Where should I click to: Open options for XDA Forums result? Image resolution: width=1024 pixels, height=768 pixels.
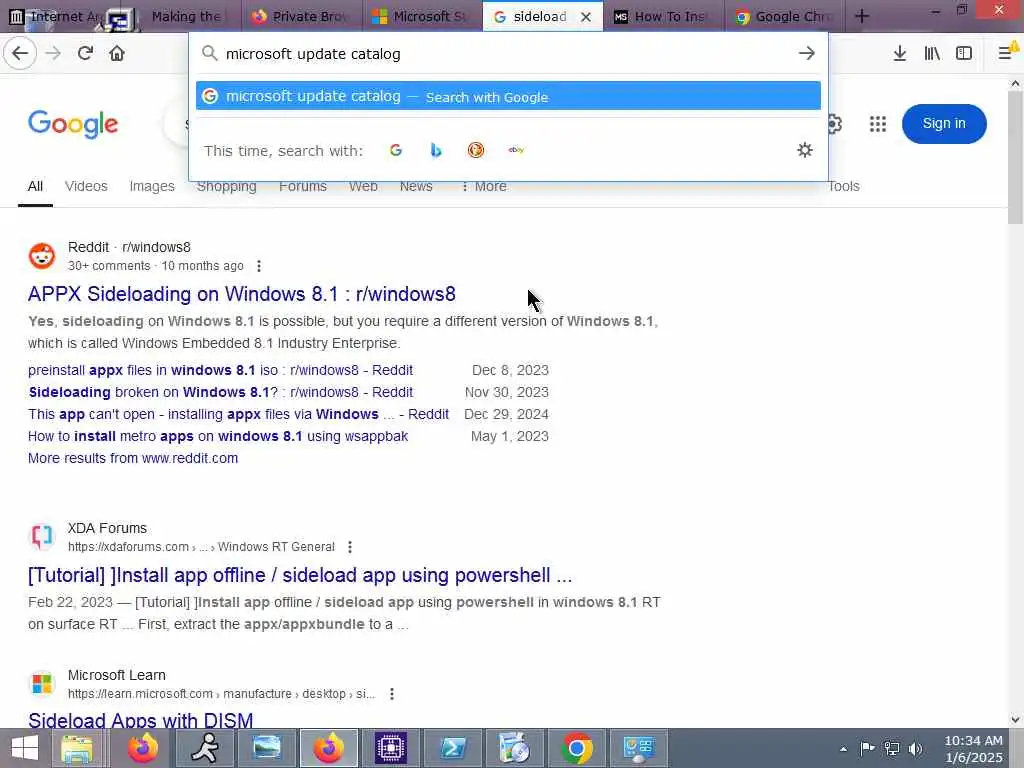[350, 547]
